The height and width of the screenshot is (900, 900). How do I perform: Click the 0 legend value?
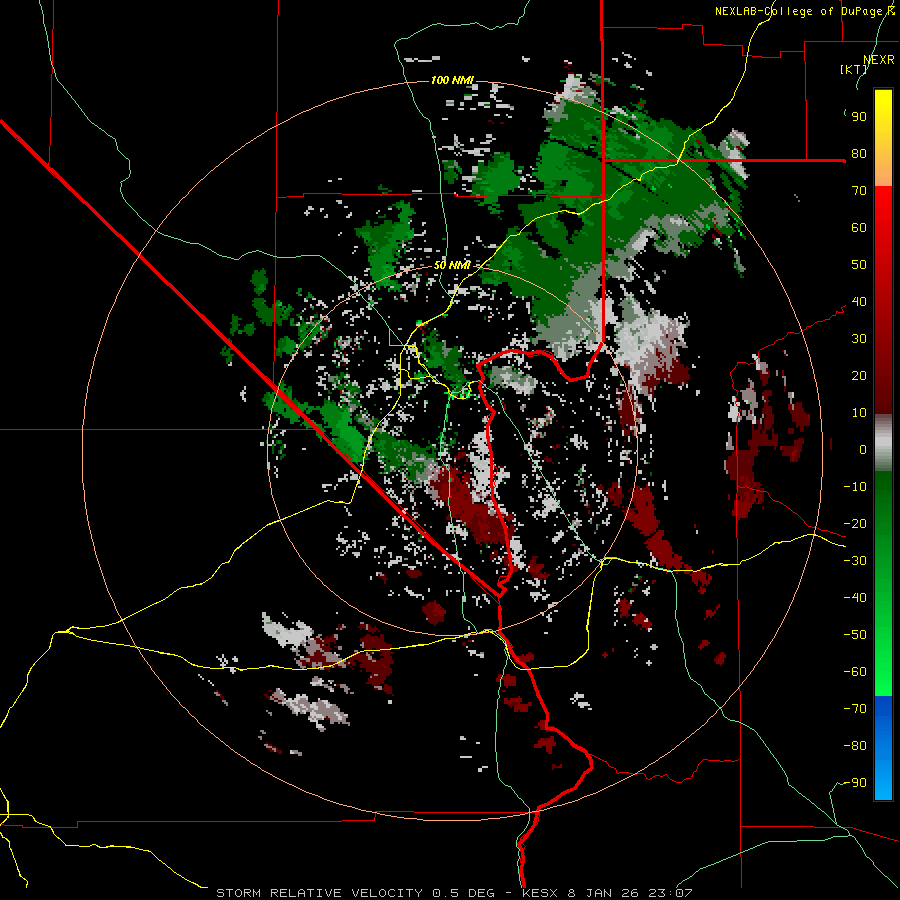click(863, 450)
